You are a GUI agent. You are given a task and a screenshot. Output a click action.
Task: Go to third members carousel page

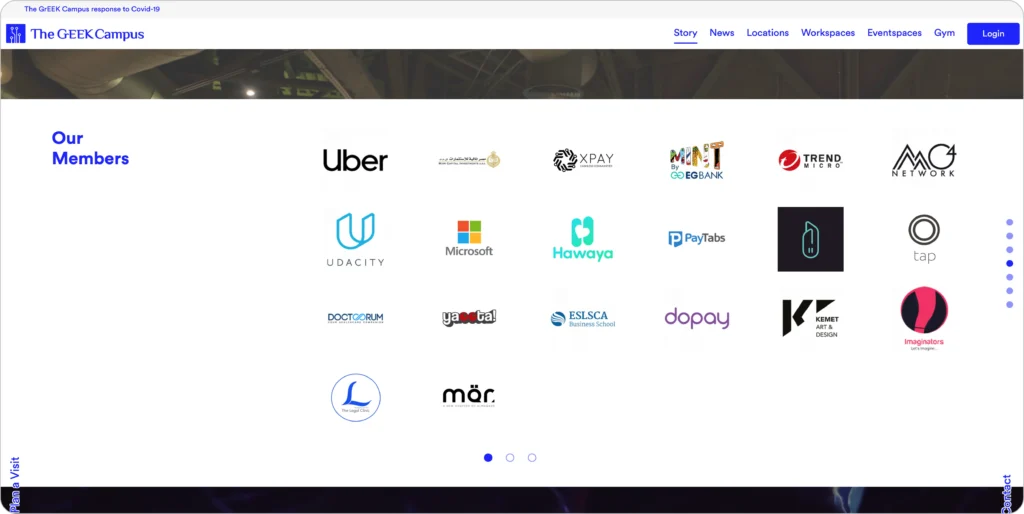(x=532, y=458)
